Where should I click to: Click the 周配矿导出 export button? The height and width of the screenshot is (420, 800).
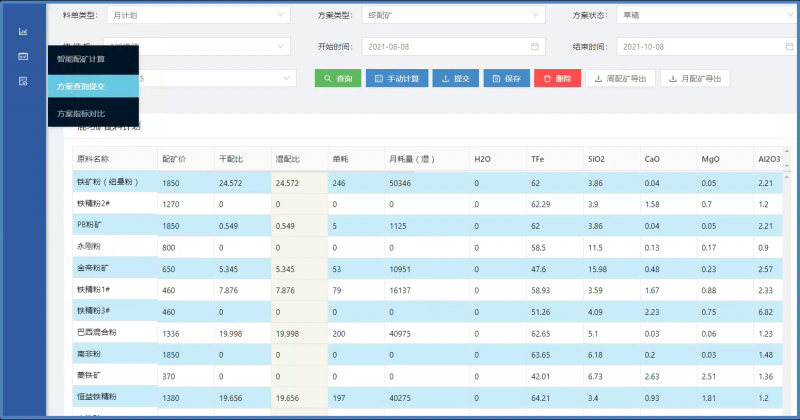620,78
